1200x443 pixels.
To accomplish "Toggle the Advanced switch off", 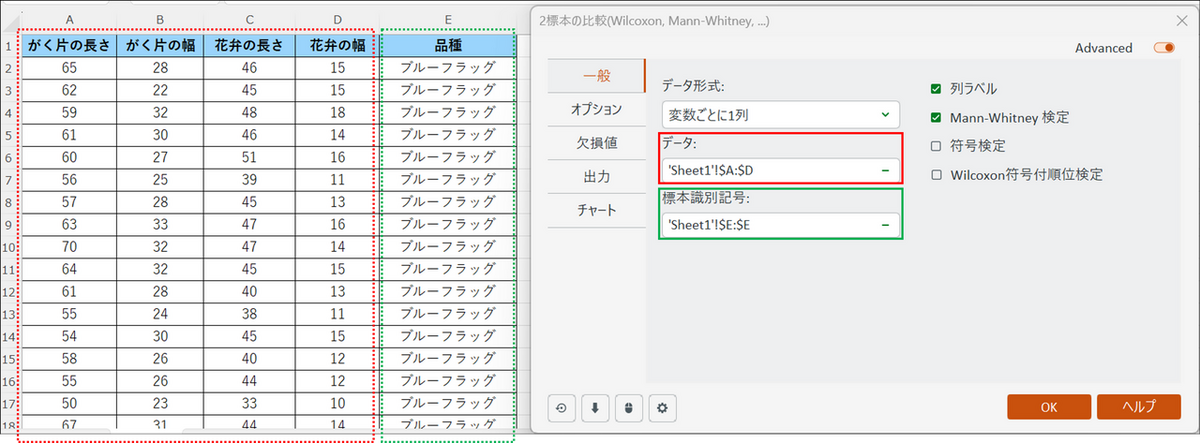I will pyautogui.click(x=1162, y=48).
